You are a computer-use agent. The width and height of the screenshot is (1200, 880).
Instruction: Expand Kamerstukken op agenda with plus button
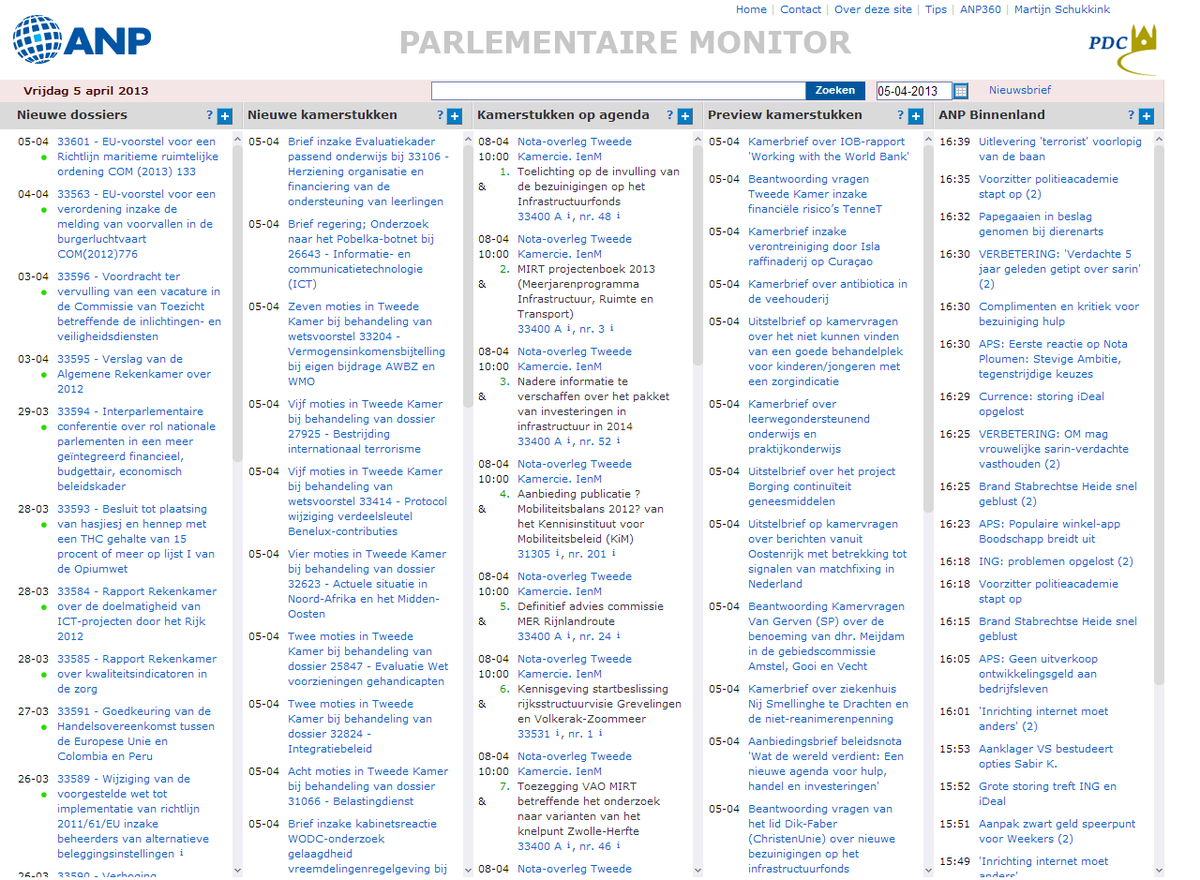(x=685, y=116)
